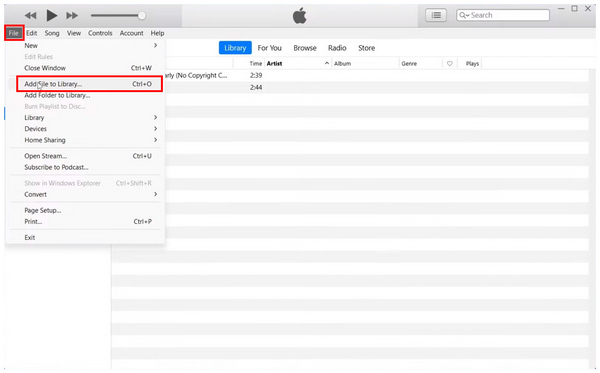Sort by the Album column header
Screen dimensions: 600x373
(x=365, y=64)
